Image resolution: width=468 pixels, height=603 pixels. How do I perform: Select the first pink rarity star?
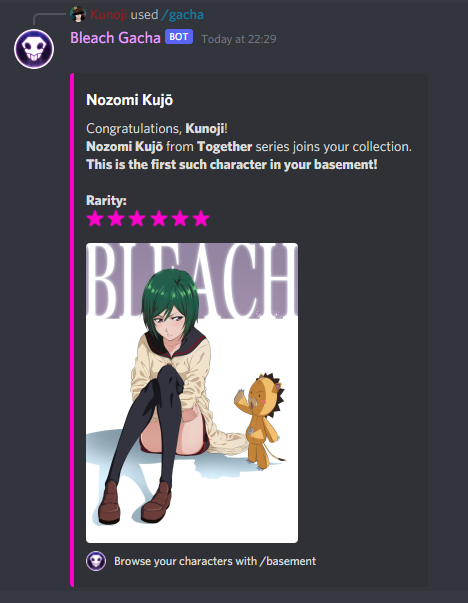pyautogui.click(x=95, y=219)
